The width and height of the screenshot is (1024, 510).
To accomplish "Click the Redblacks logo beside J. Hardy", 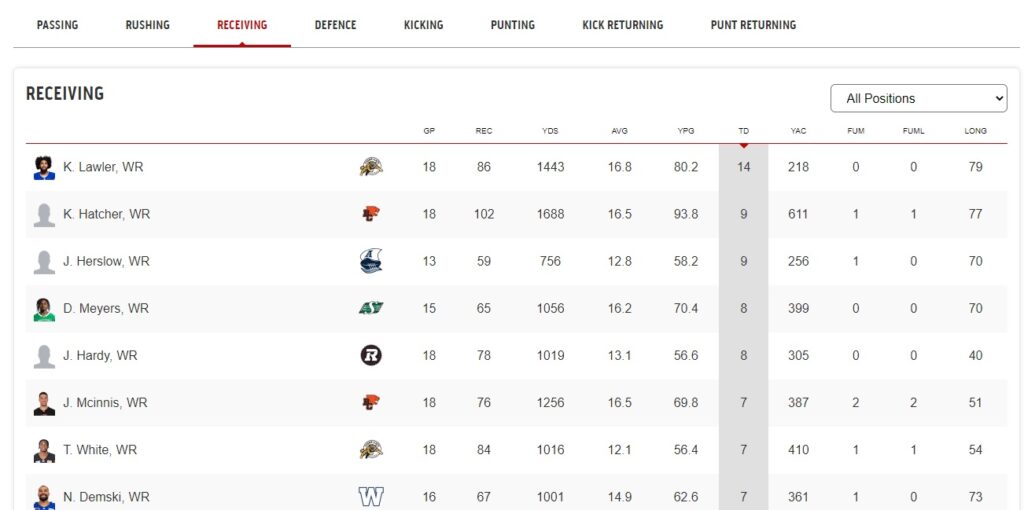I will pos(371,355).
